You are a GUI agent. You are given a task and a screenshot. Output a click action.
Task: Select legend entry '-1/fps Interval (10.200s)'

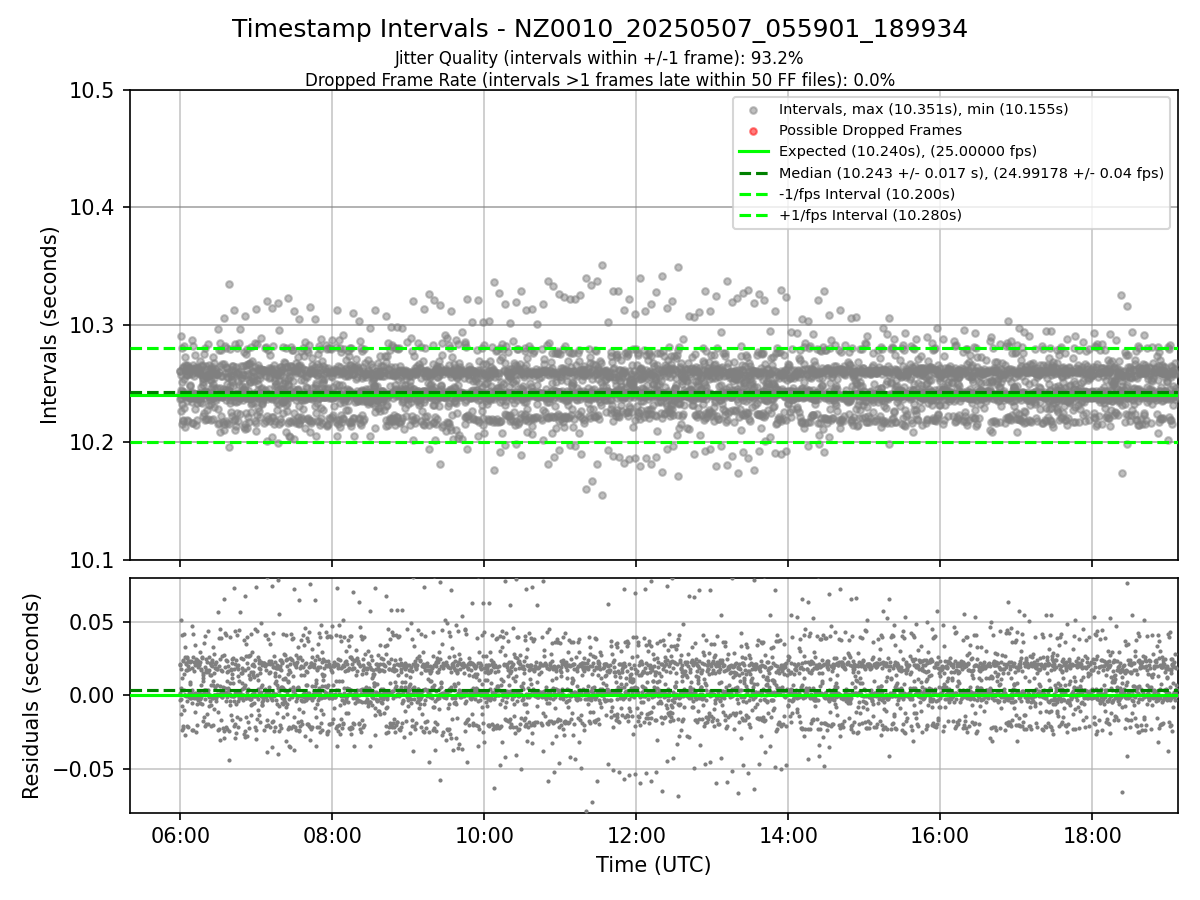pos(867,194)
